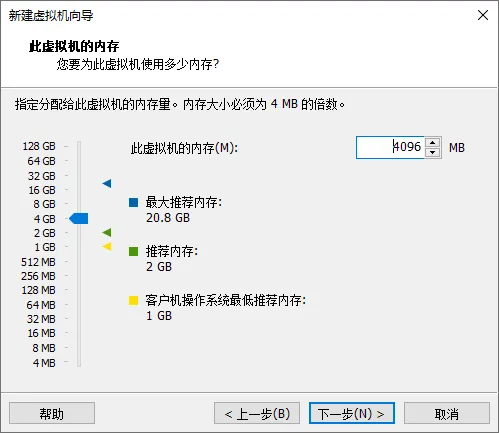
Task: Click the 8 GB slider label
Action: point(44,204)
